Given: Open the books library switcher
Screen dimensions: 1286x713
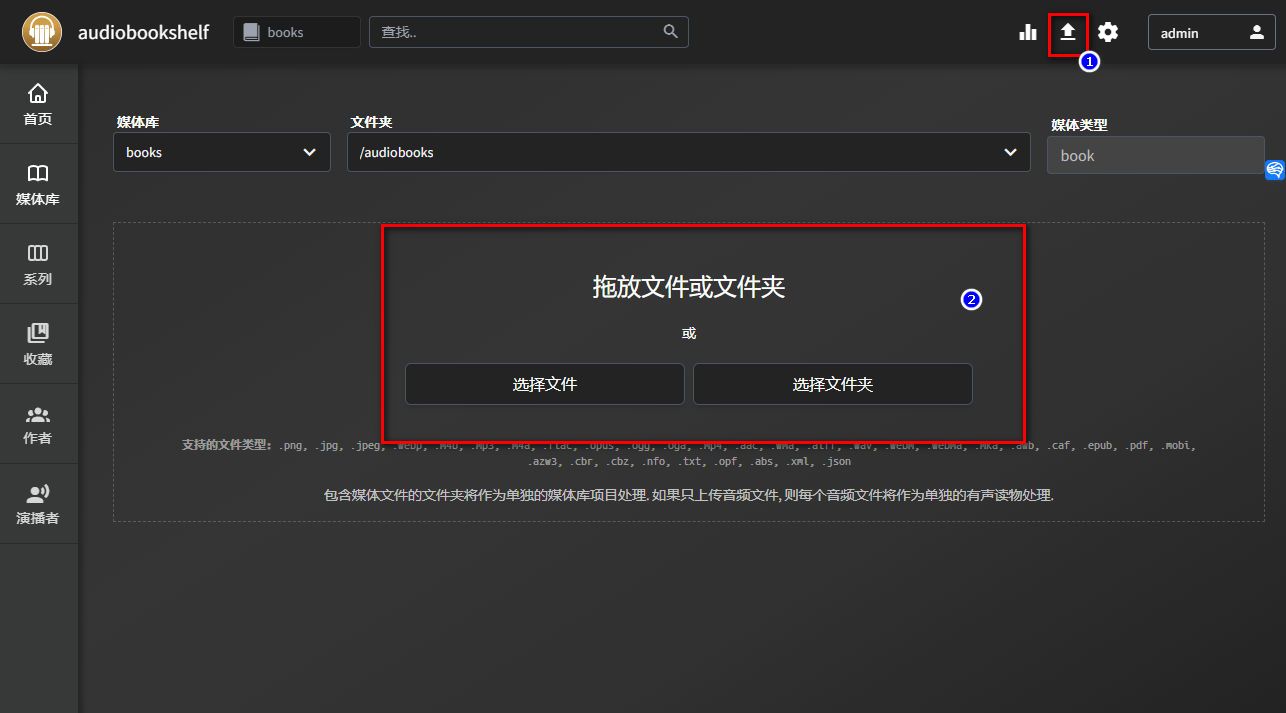Looking at the screenshot, I should point(296,32).
